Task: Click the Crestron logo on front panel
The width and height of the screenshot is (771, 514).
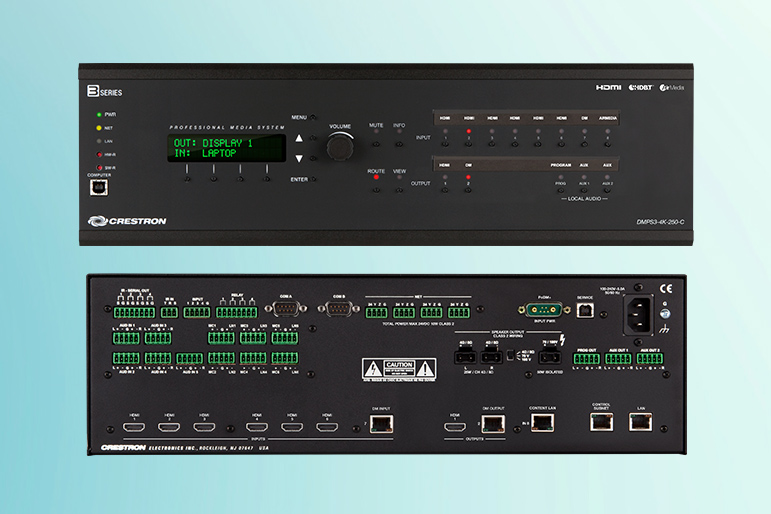Action: pyautogui.click(x=127, y=221)
